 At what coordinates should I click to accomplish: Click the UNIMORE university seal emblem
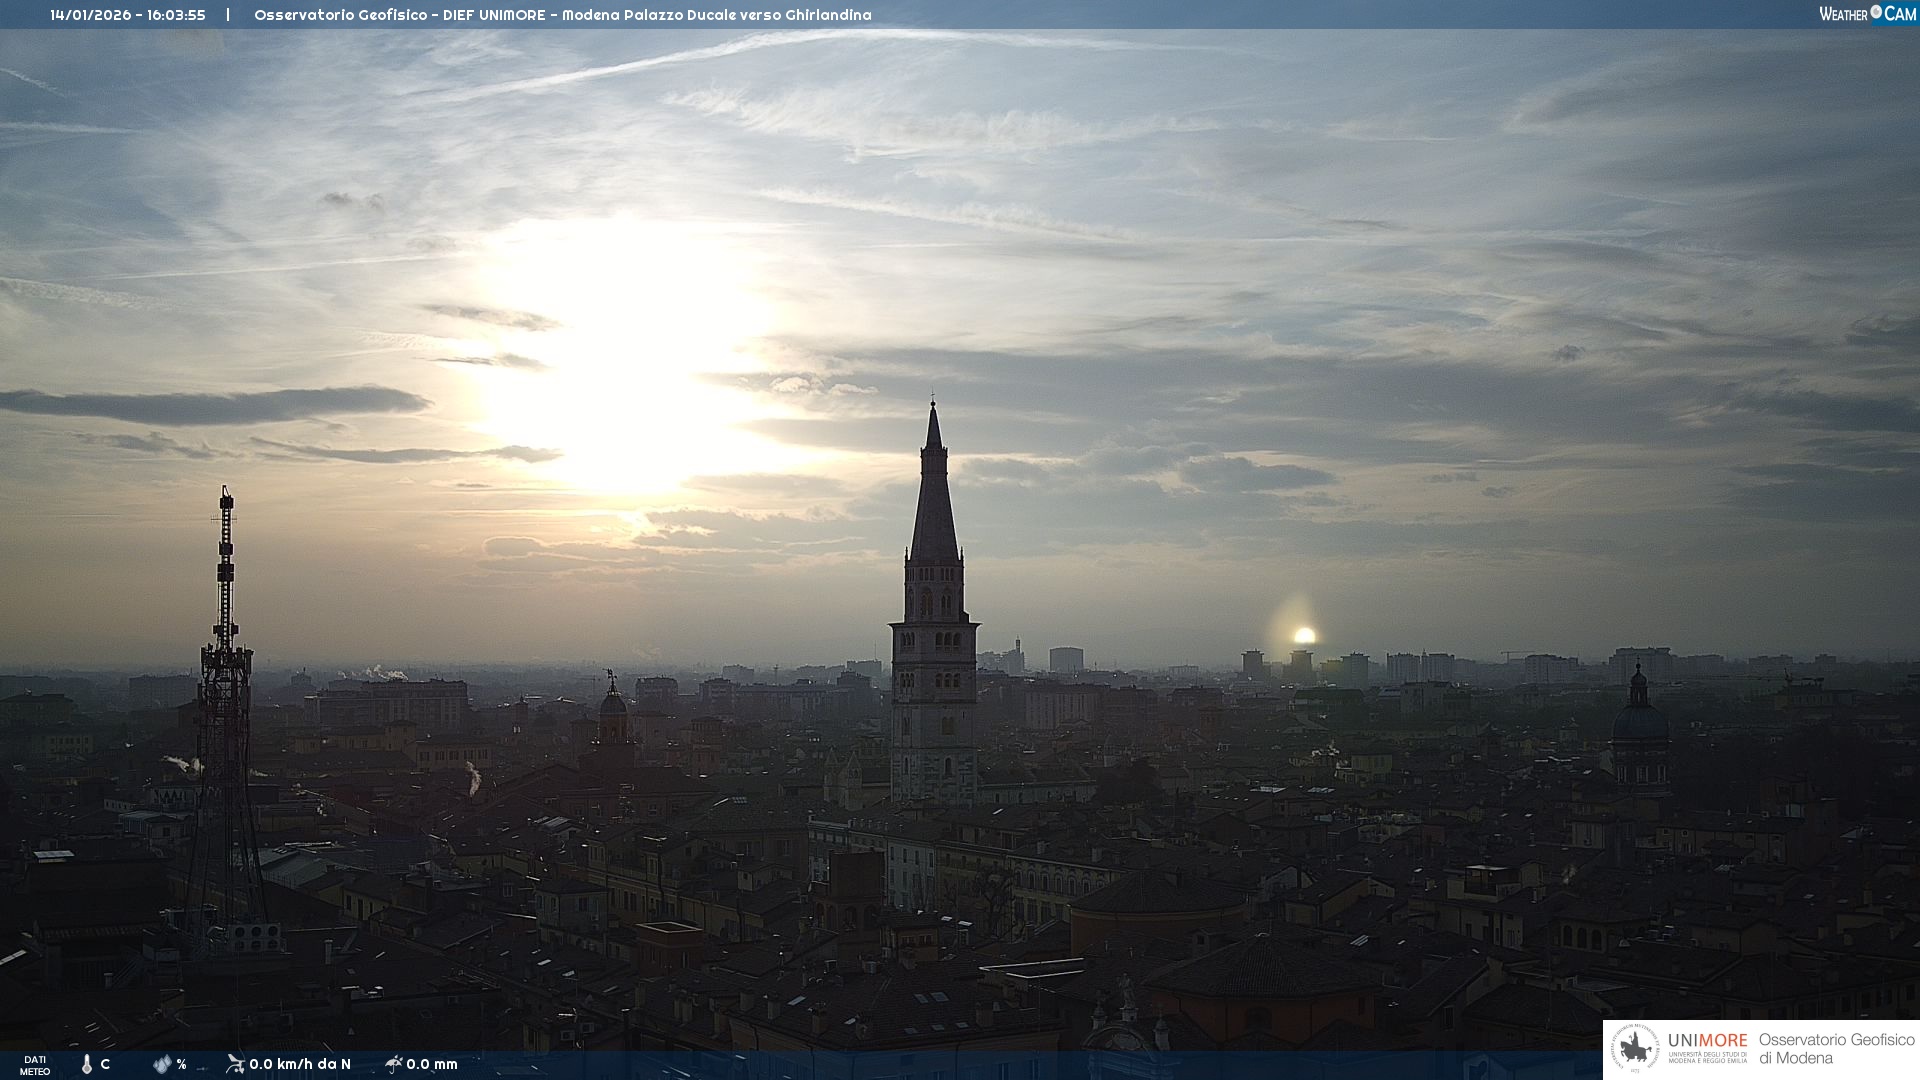pyautogui.click(x=1635, y=1049)
